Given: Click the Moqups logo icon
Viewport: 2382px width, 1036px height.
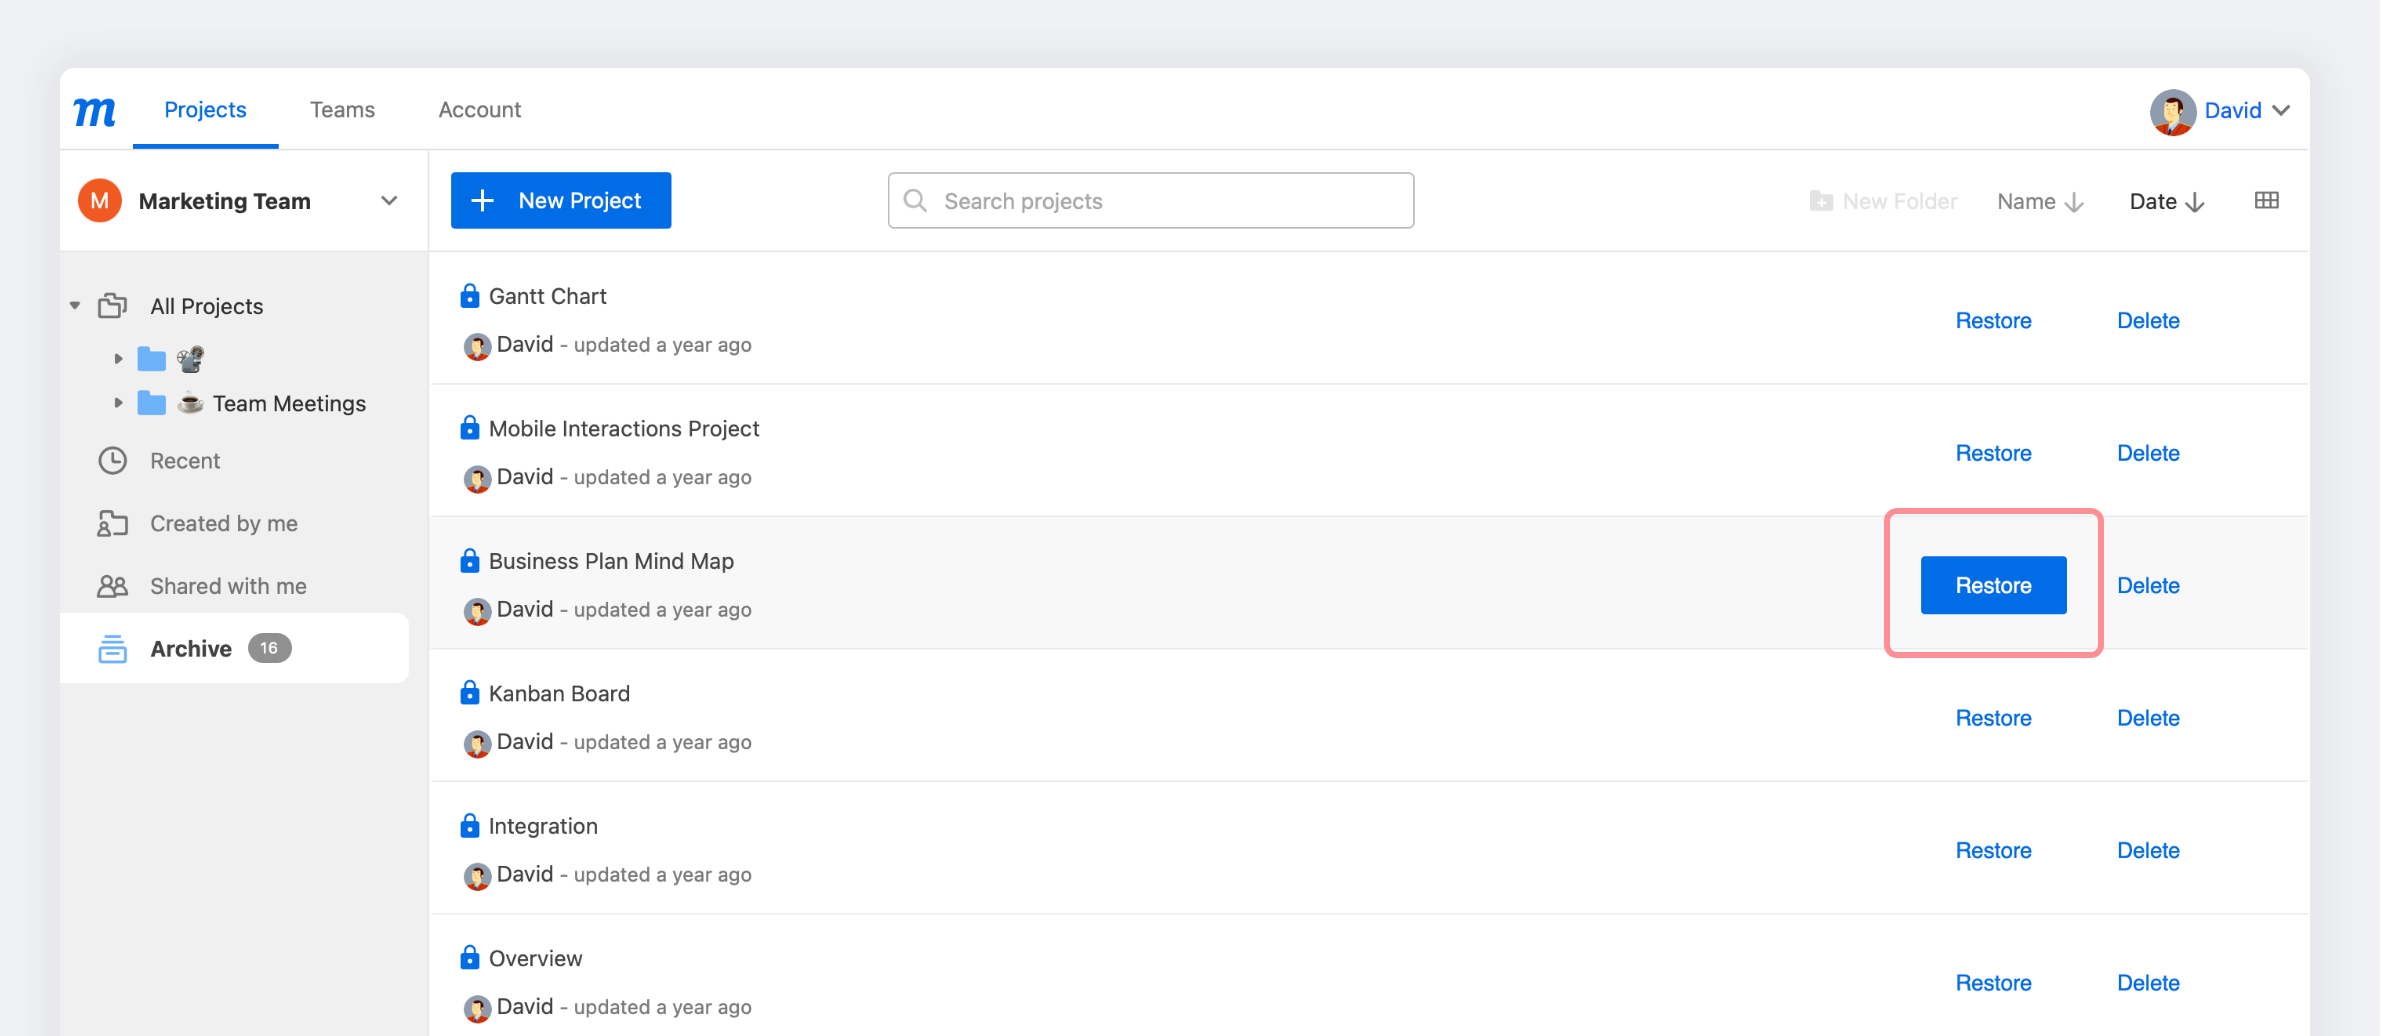Looking at the screenshot, I should (x=95, y=111).
